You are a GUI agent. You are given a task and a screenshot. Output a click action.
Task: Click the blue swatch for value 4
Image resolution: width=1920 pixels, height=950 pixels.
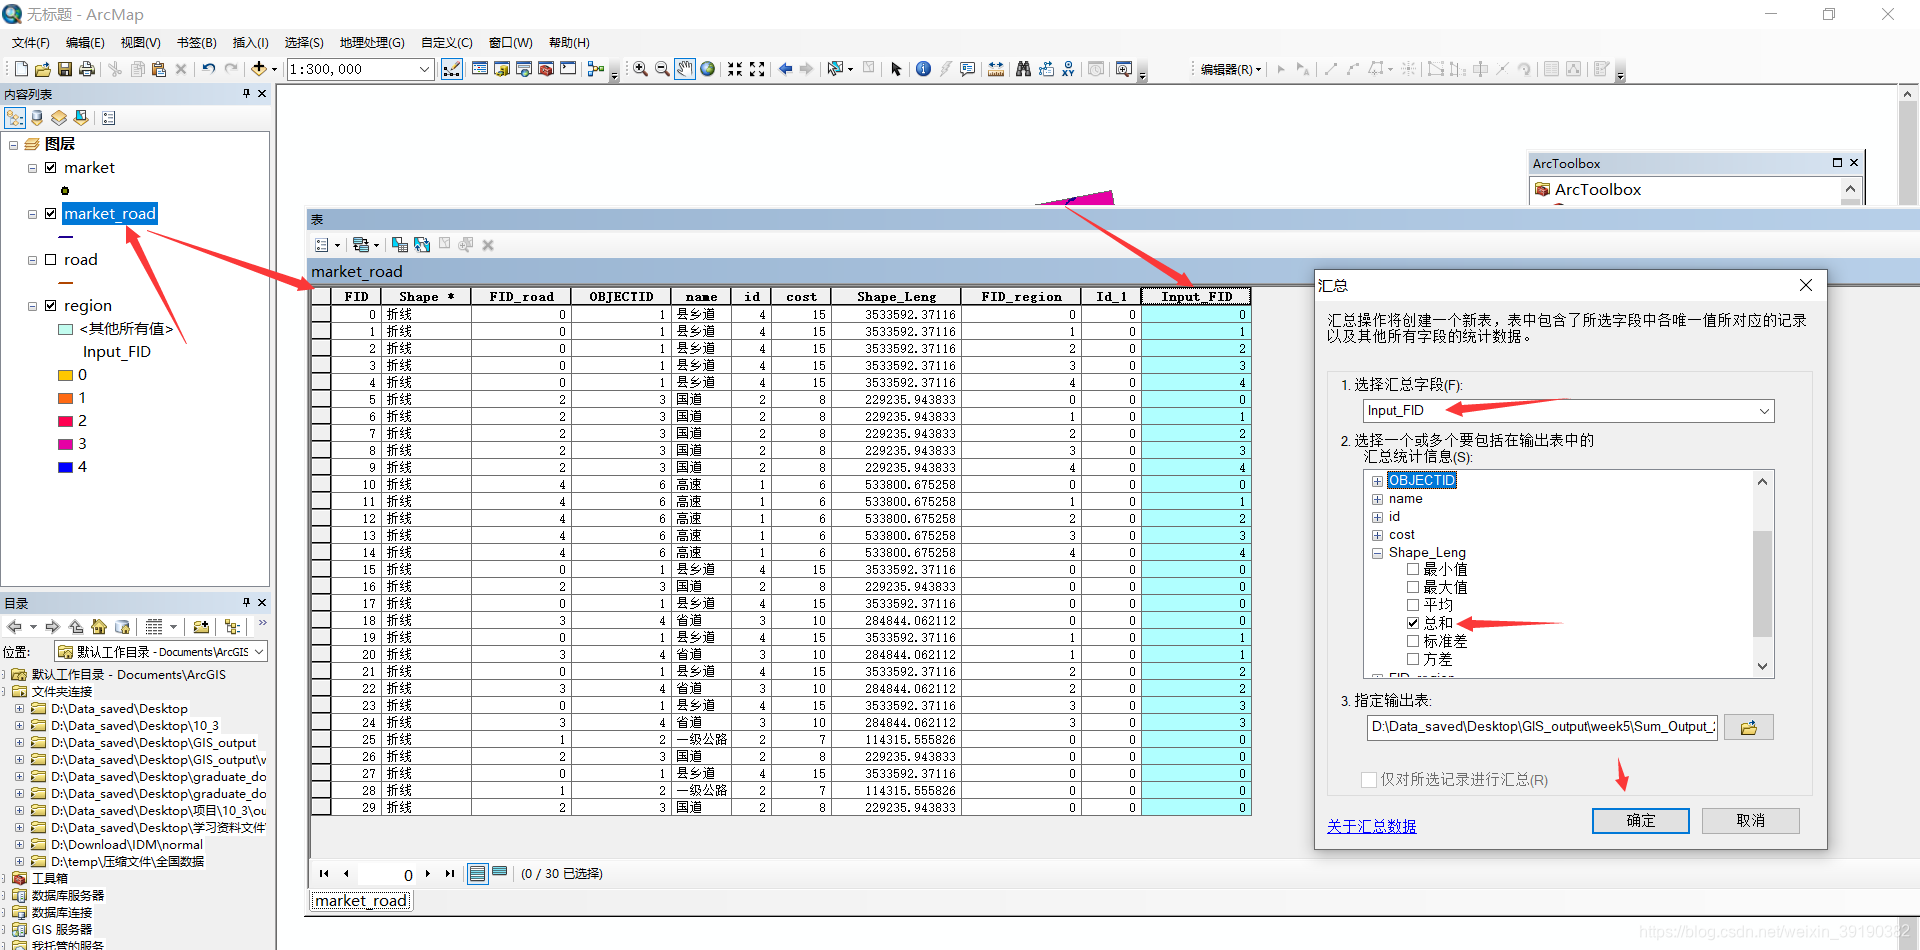tap(65, 467)
